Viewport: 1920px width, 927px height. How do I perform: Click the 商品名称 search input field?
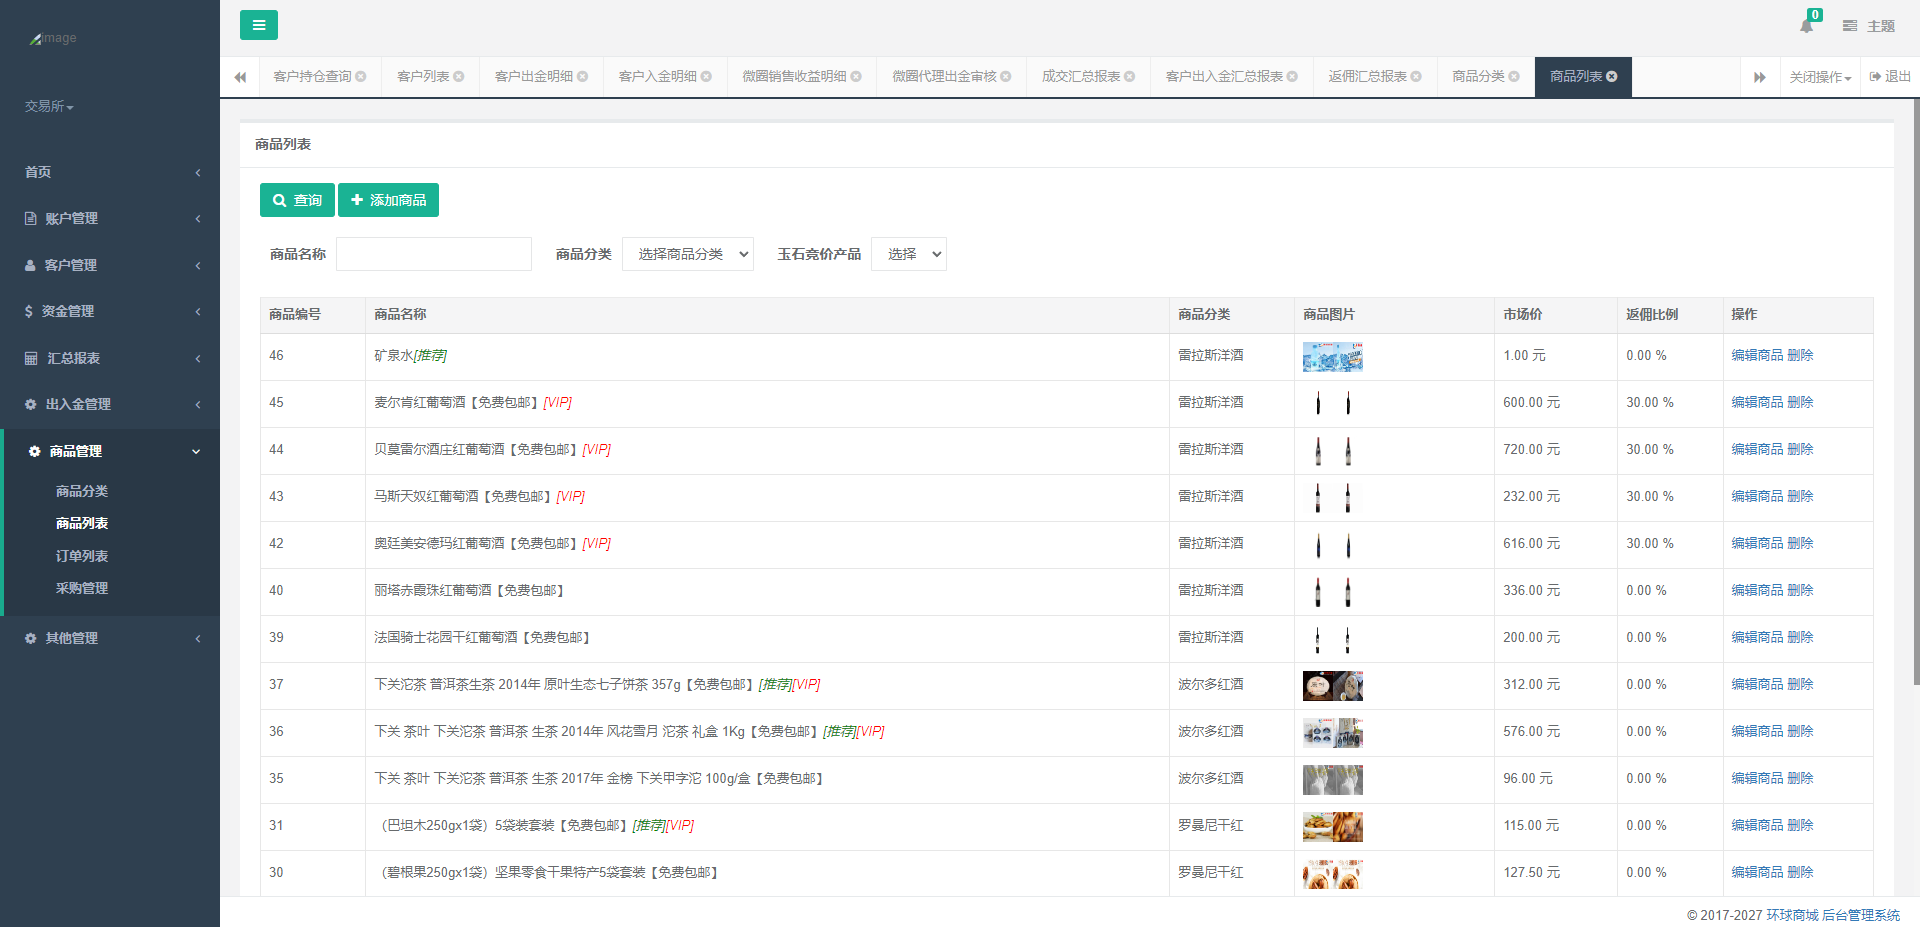tap(434, 254)
